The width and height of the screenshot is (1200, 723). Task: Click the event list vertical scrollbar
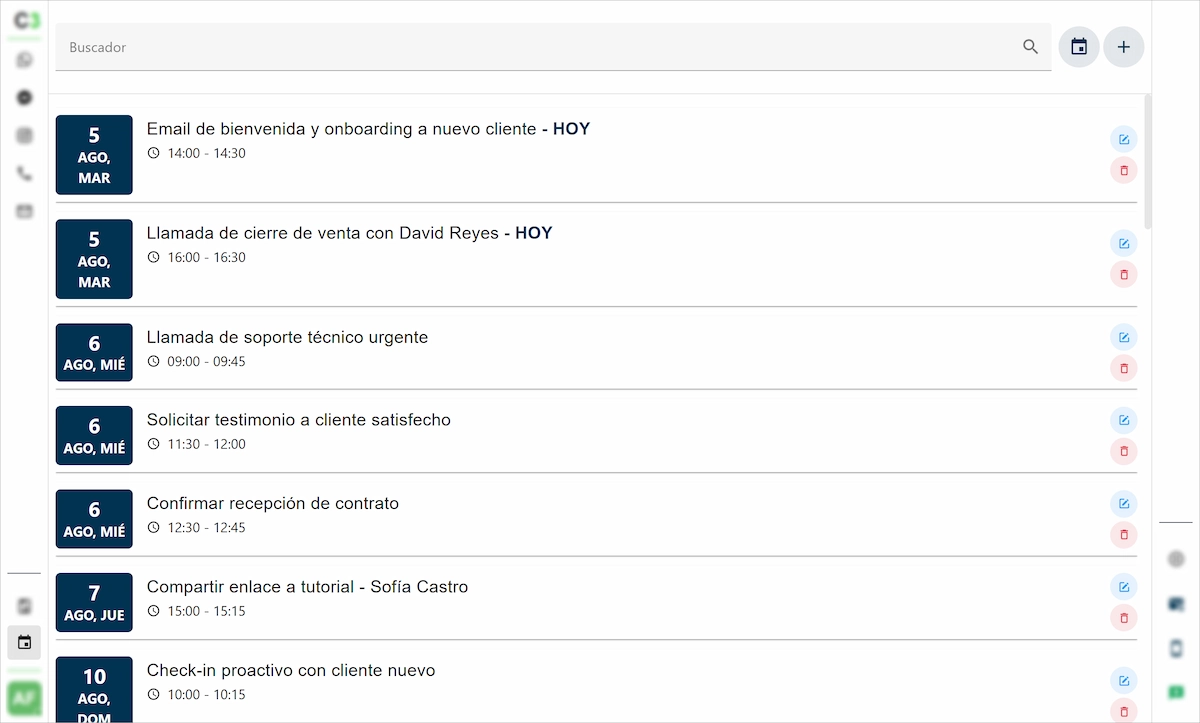click(x=1147, y=160)
